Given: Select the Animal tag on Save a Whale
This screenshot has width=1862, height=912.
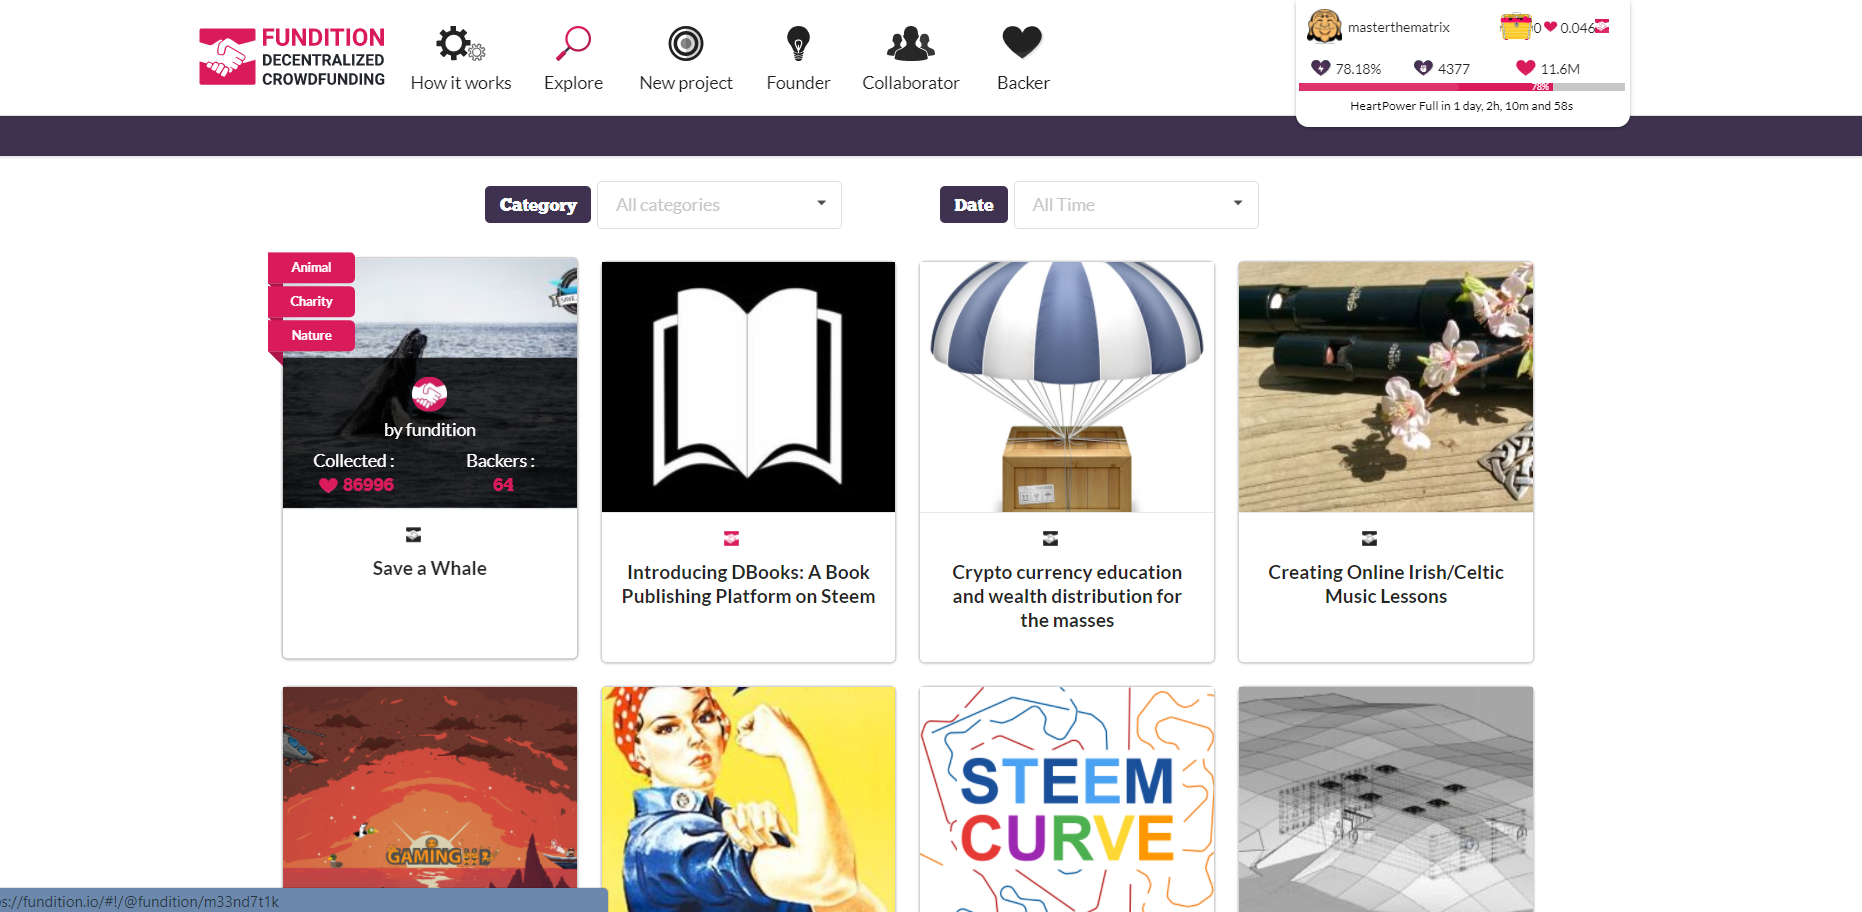Looking at the screenshot, I should [x=311, y=267].
